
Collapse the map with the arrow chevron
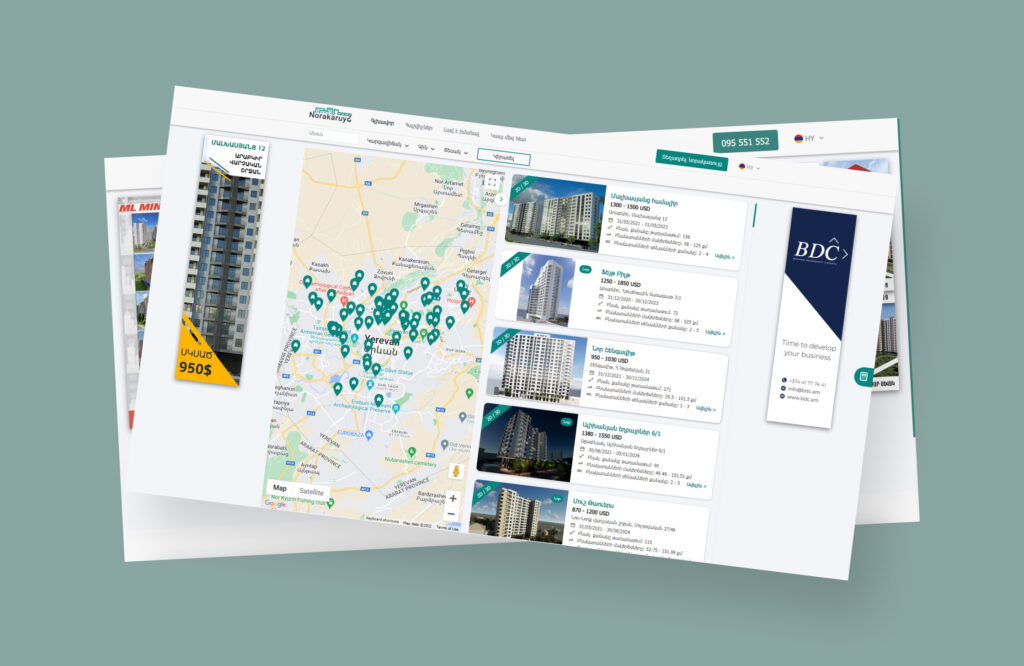click(501, 200)
